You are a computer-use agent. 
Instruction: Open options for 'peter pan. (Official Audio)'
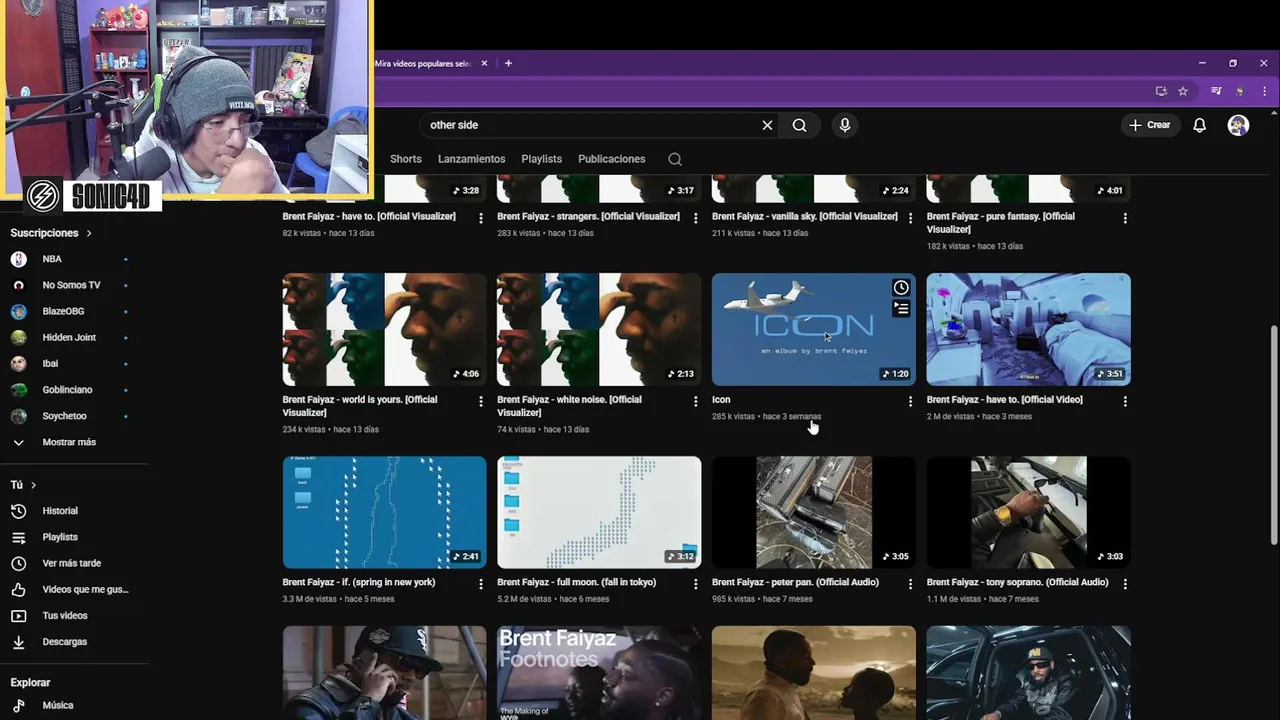tap(910, 584)
